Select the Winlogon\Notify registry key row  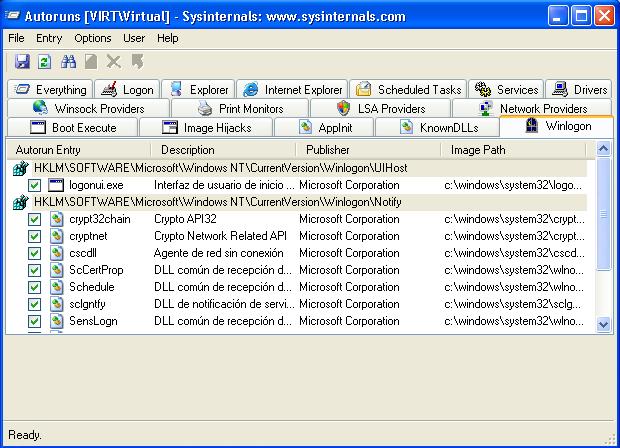click(x=299, y=202)
